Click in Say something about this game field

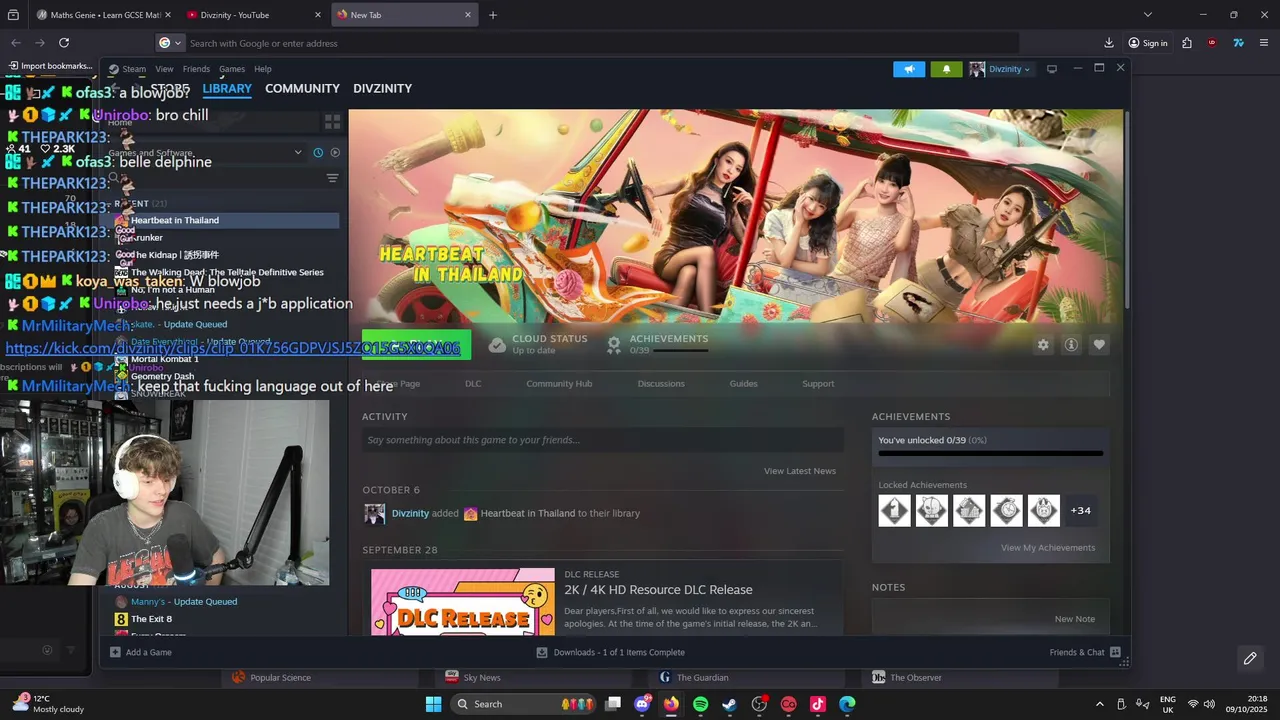(x=603, y=440)
